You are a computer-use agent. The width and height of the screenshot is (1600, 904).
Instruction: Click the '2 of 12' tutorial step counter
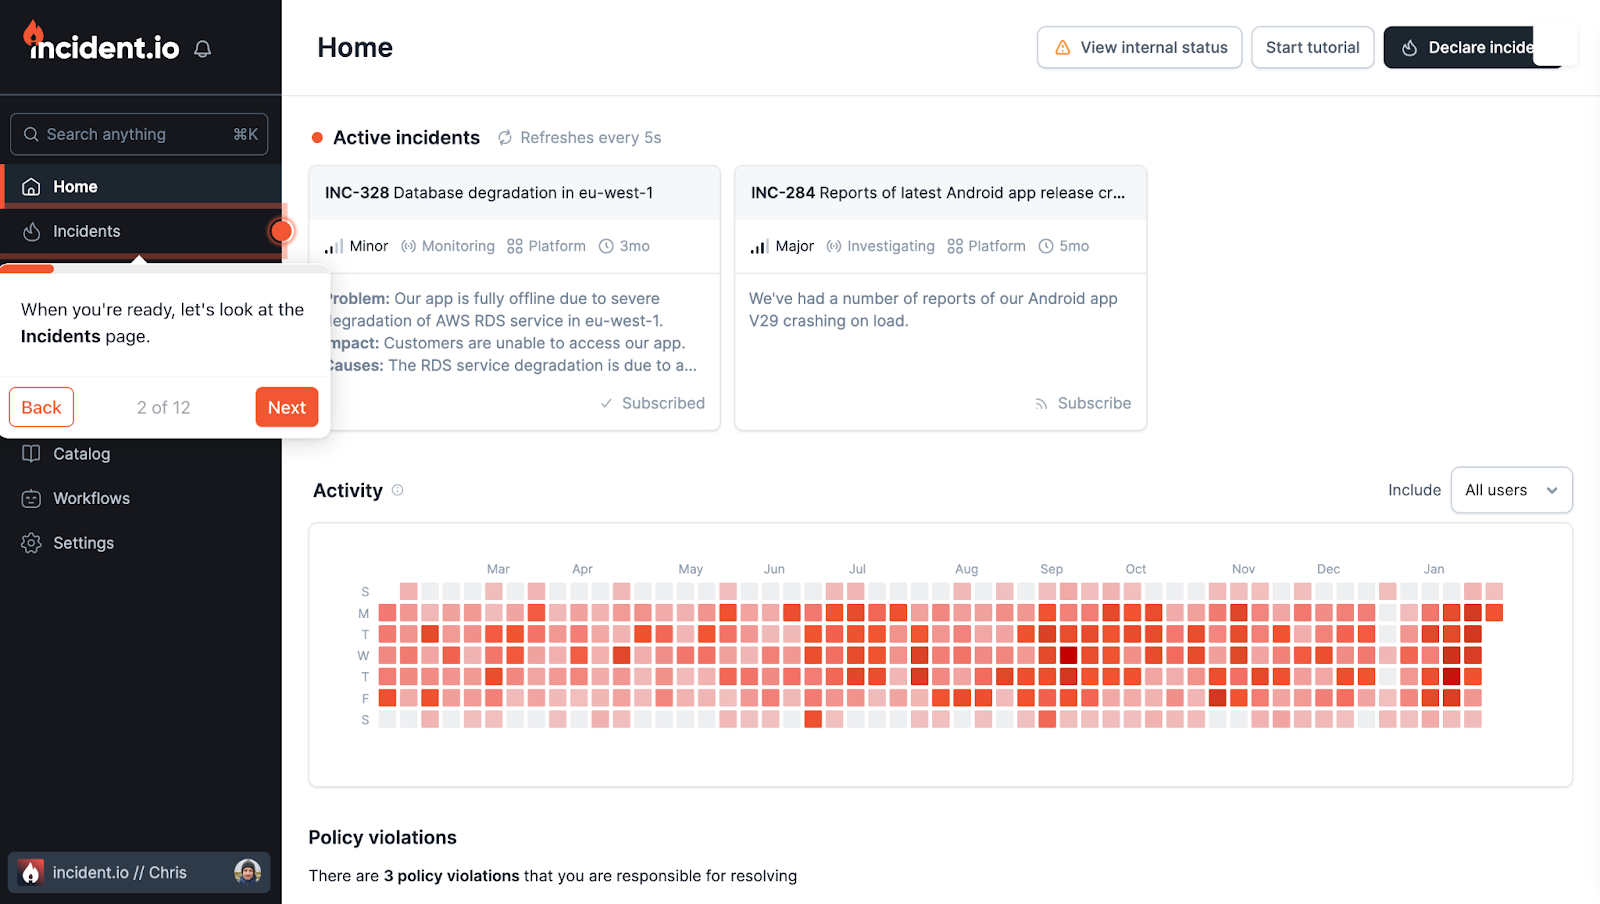coord(164,407)
